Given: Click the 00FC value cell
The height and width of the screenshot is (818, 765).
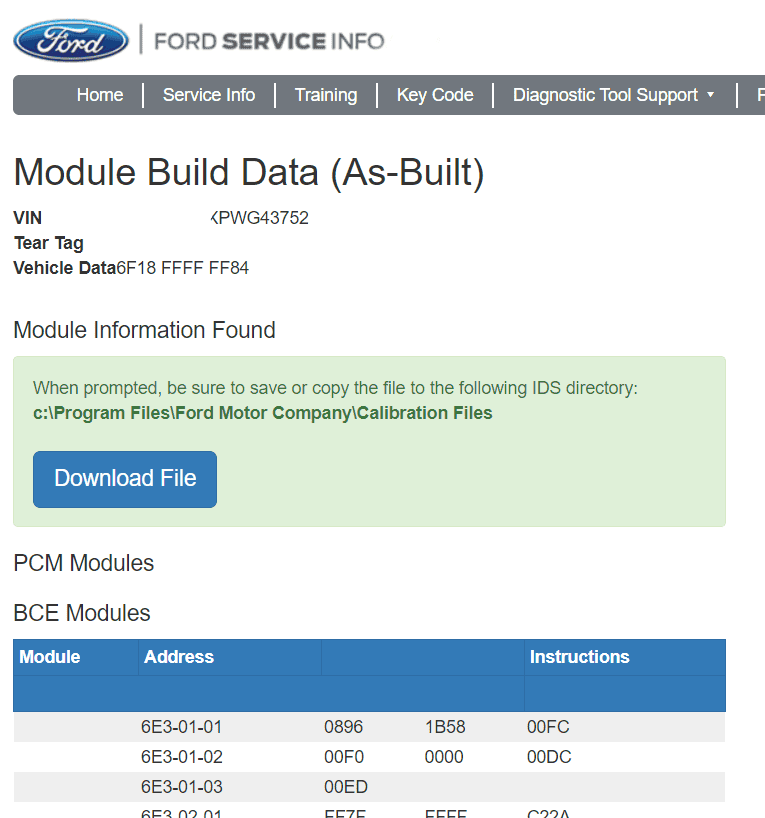Looking at the screenshot, I should click(x=548, y=727).
